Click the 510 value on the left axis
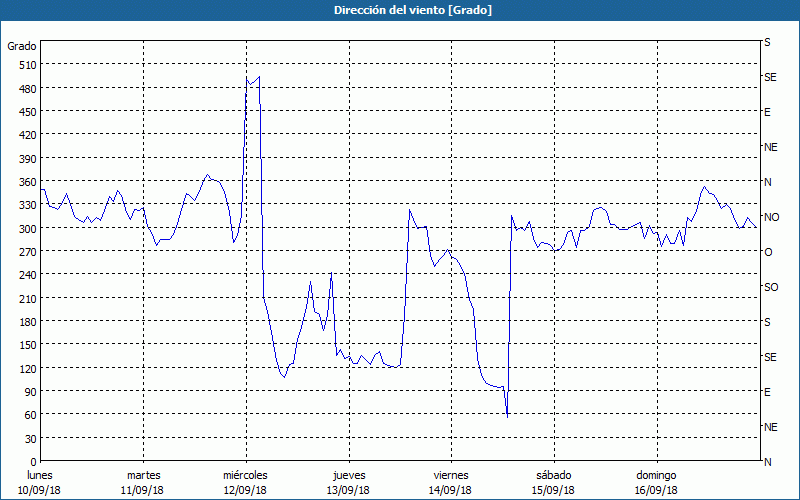Viewport: 800px width, 500px height. (x=28, y=65)
